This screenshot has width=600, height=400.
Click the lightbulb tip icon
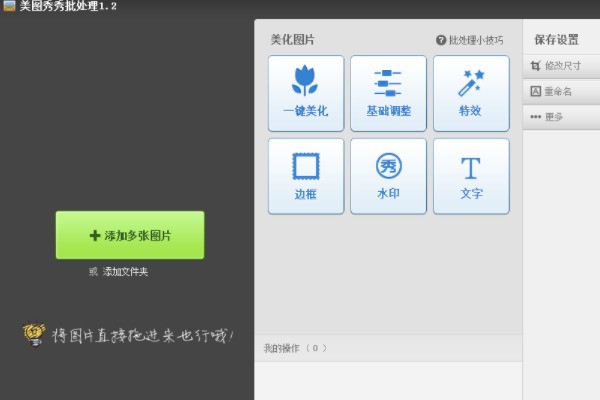pyautogui.click(x=34, y=335)
